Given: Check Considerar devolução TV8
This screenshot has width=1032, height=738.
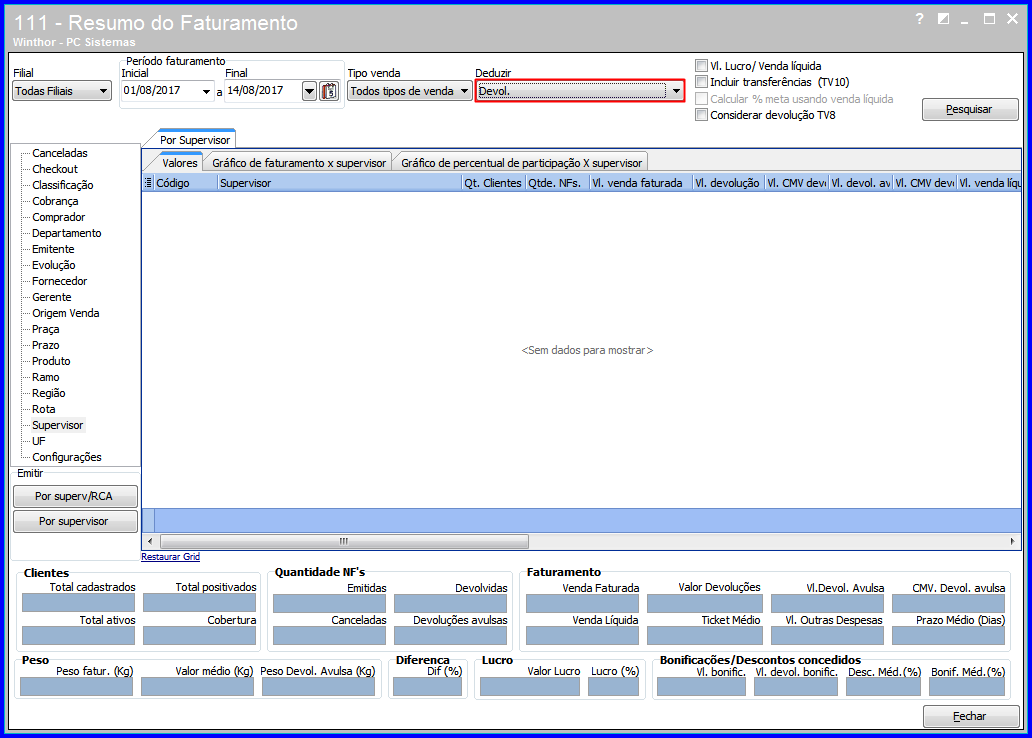Looking at the screenshot, I should coord(702,115).
